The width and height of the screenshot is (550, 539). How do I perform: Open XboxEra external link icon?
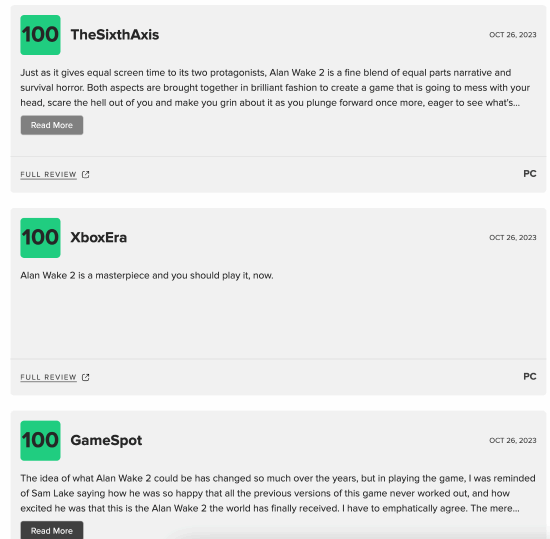(86, 377)
